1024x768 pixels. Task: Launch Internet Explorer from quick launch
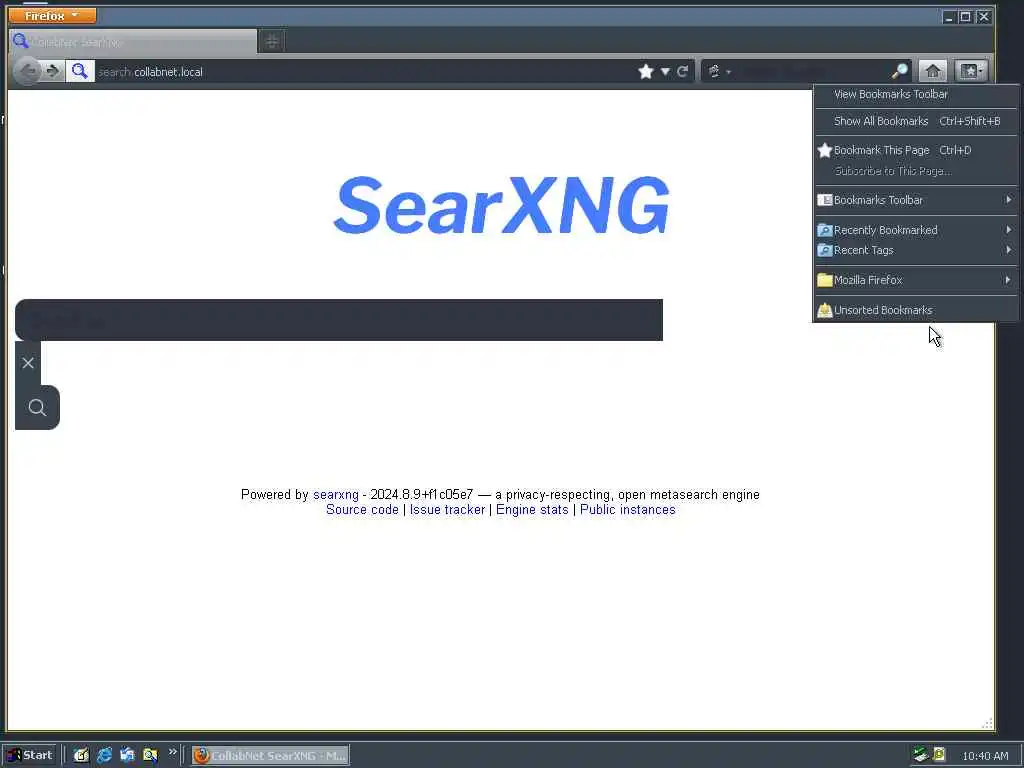click(x=104, y=756)
